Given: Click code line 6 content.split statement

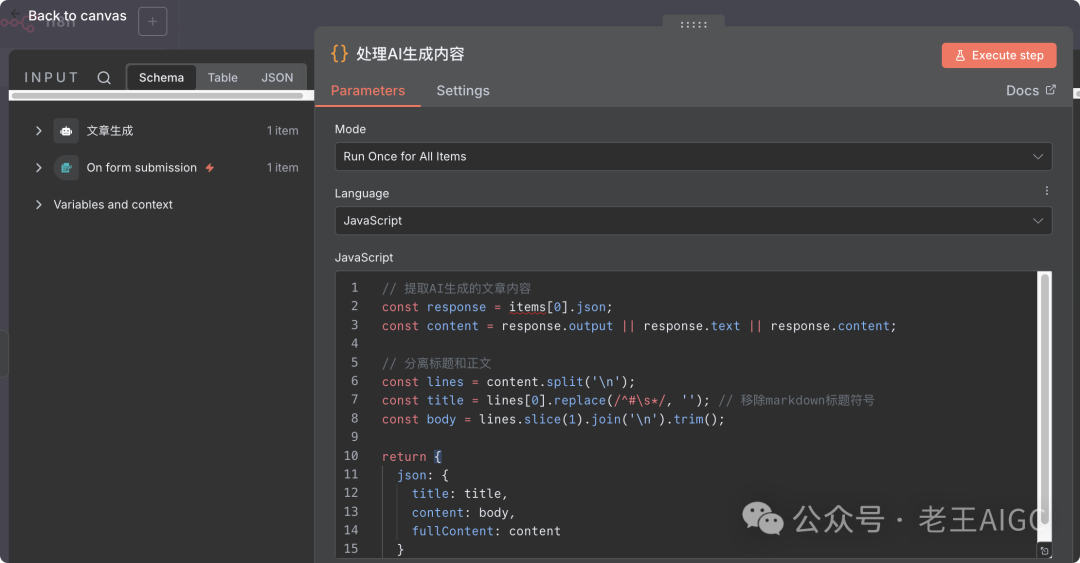Looking at the screenshot, I should click(x=508, y=382).
